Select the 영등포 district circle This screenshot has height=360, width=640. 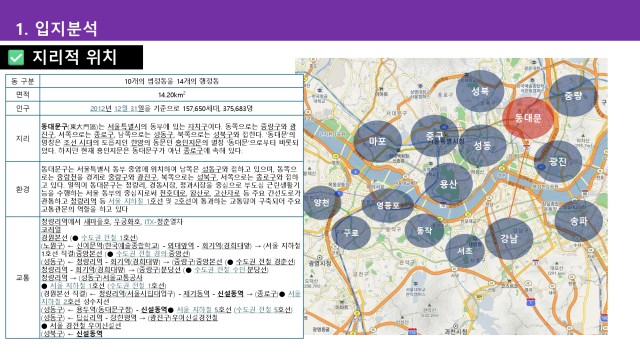pyautogui.click(x=388, y=205)
